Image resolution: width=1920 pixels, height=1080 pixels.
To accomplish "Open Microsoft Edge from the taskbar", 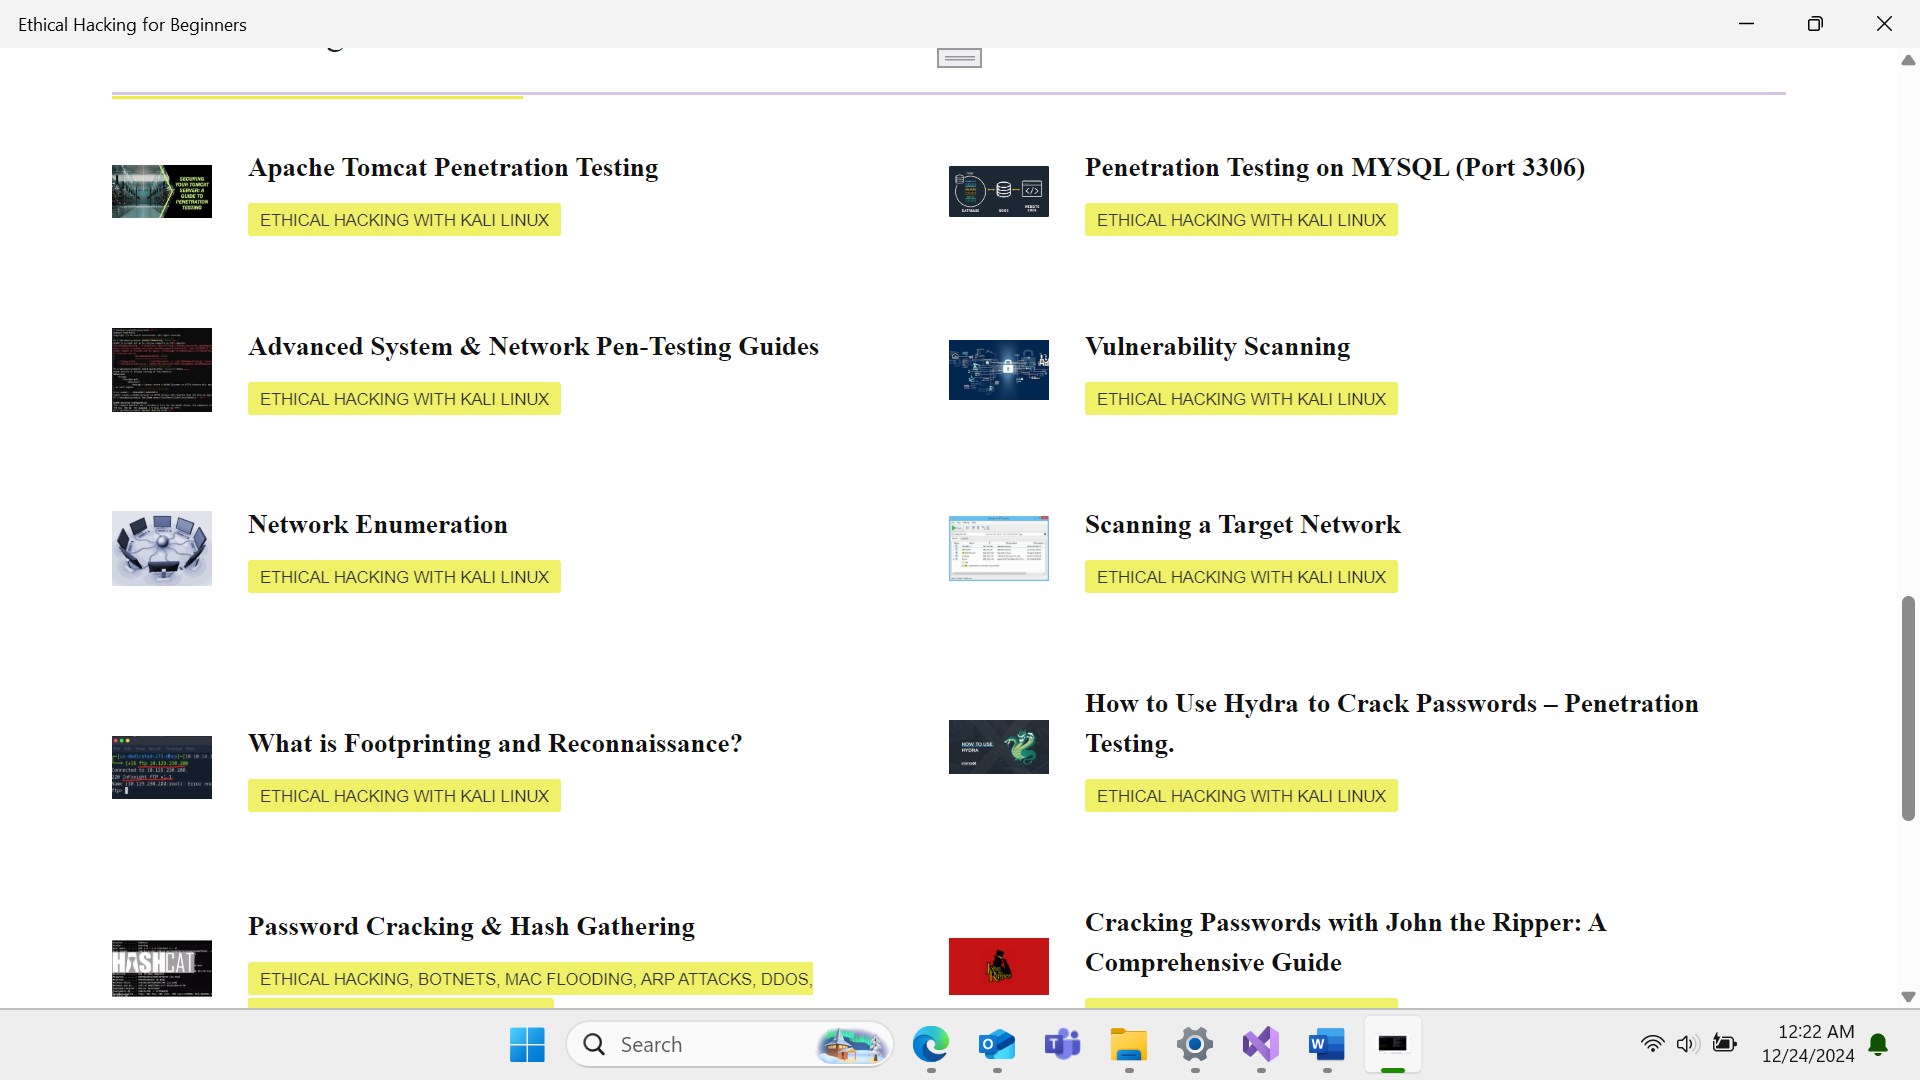I will pos(930,1045).
